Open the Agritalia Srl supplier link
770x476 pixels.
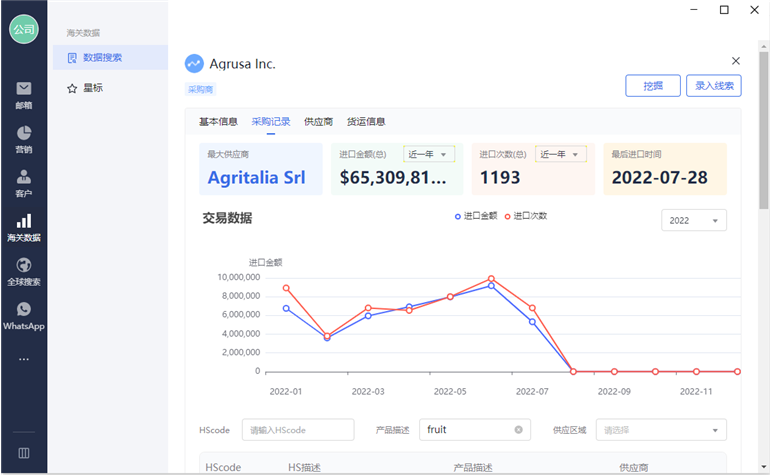(x=256, y=177)
